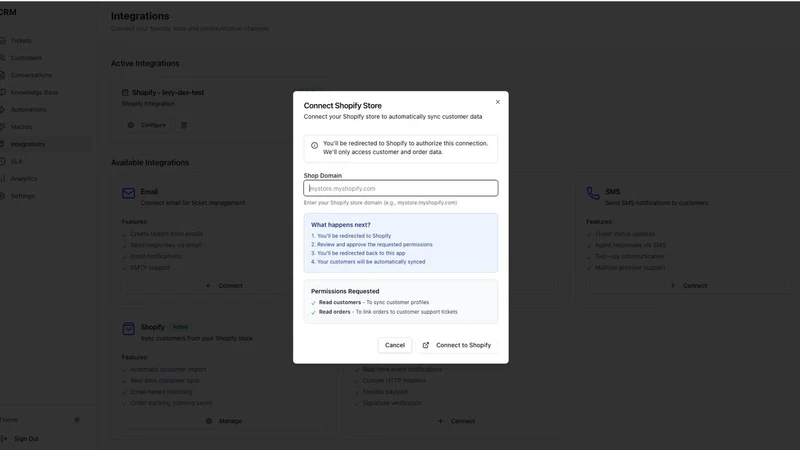Click 'Create tickets from emails' feature text
The height and width of the screenshot is (450, 800).
click(166, 234)
